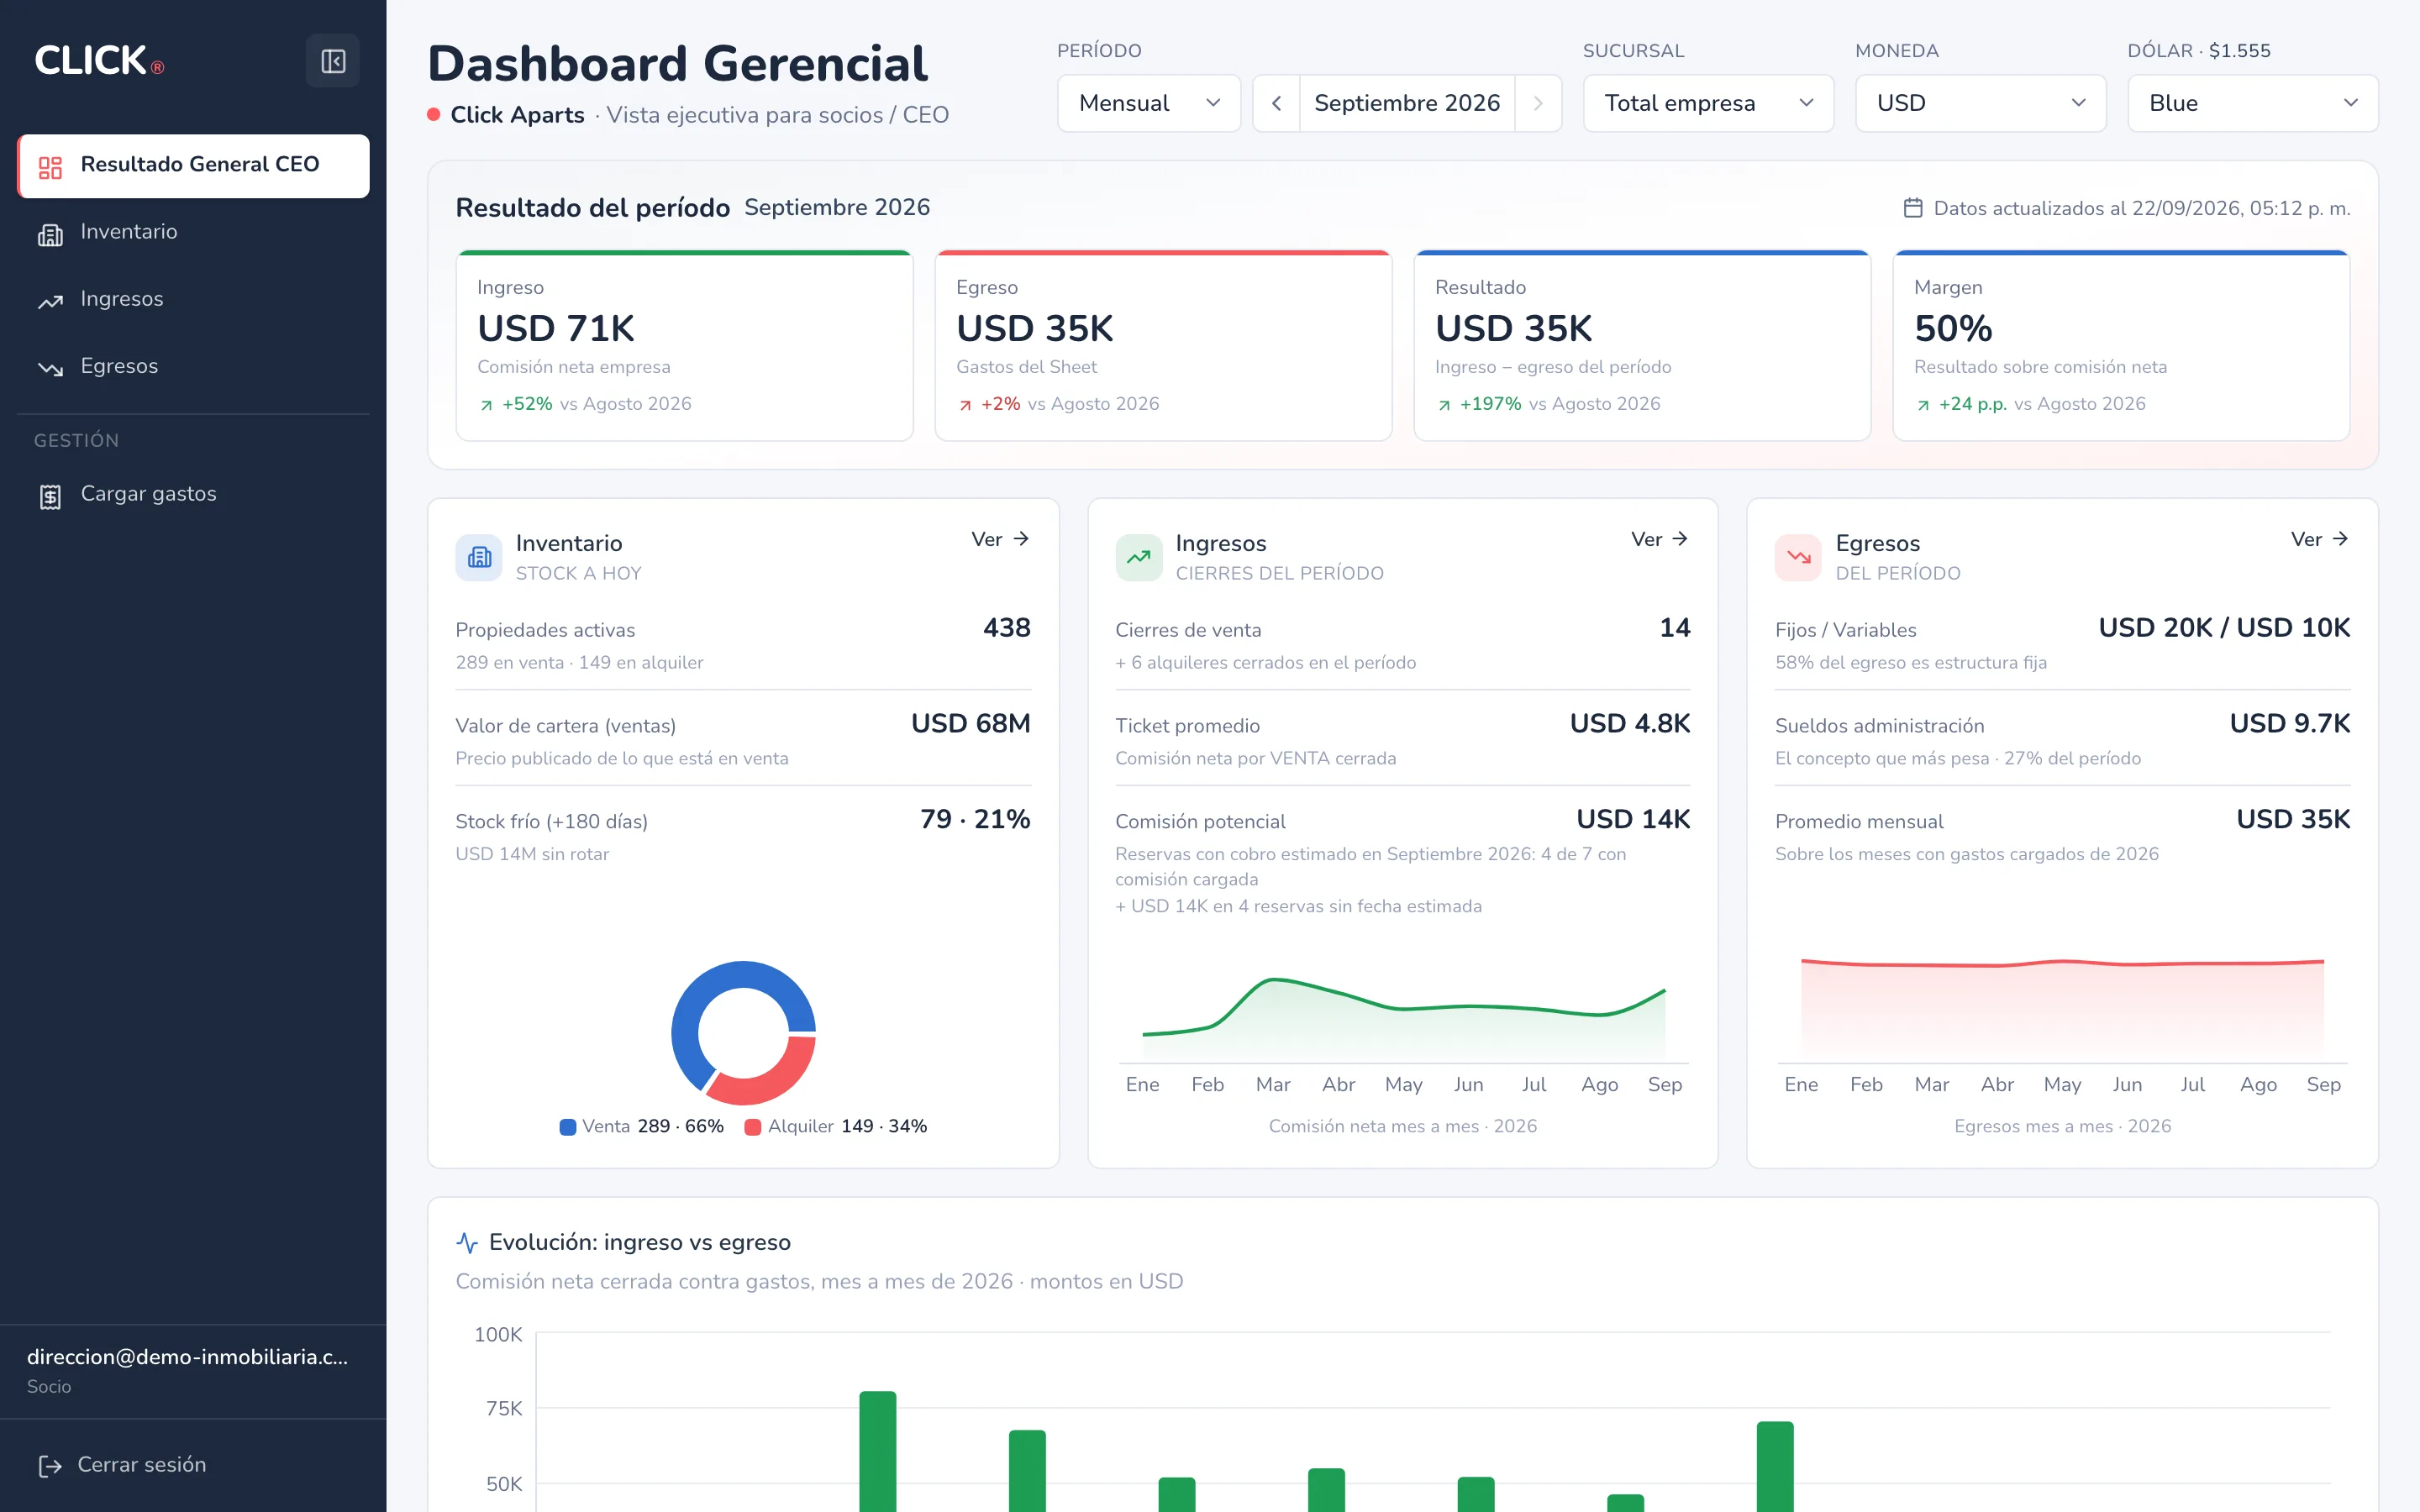Click the CLICK logo in sidebar
The image size is (2420, 1512).
click(x=99, y=61)
